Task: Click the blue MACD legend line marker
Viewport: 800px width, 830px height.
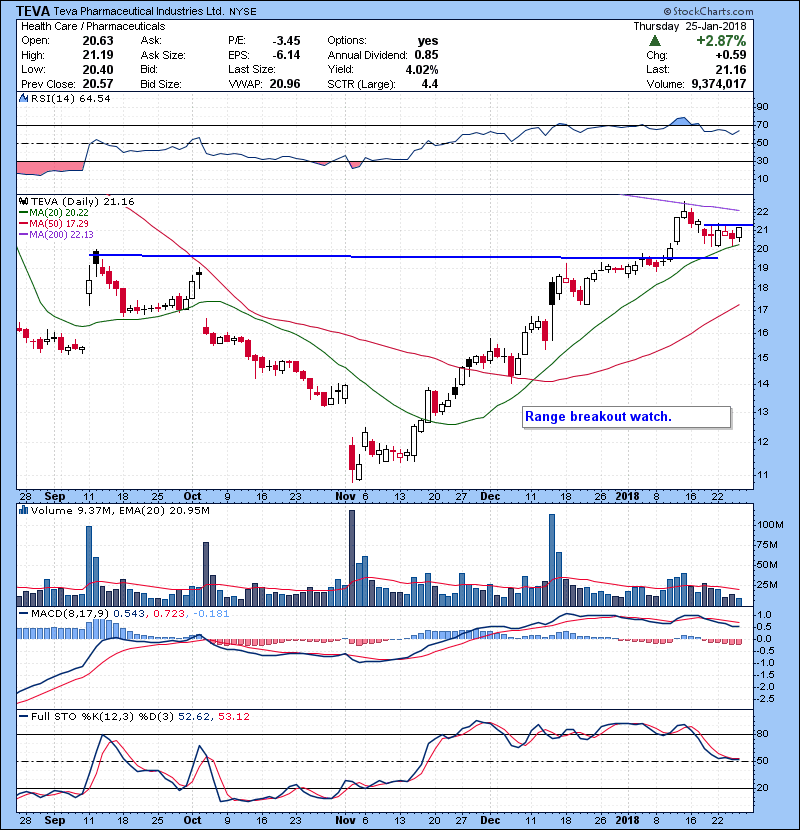Action: click(x=24, y=614)
